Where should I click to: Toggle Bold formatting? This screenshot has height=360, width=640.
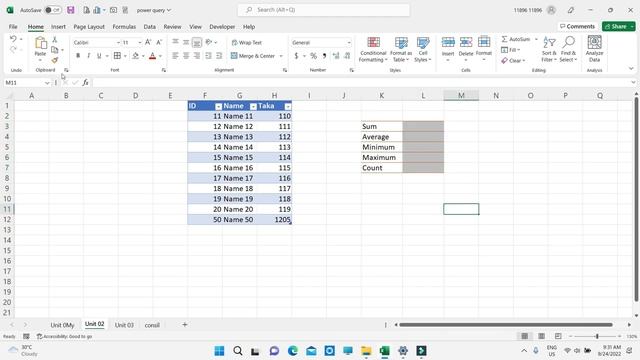pyautogui.click(x=78, y=56)
